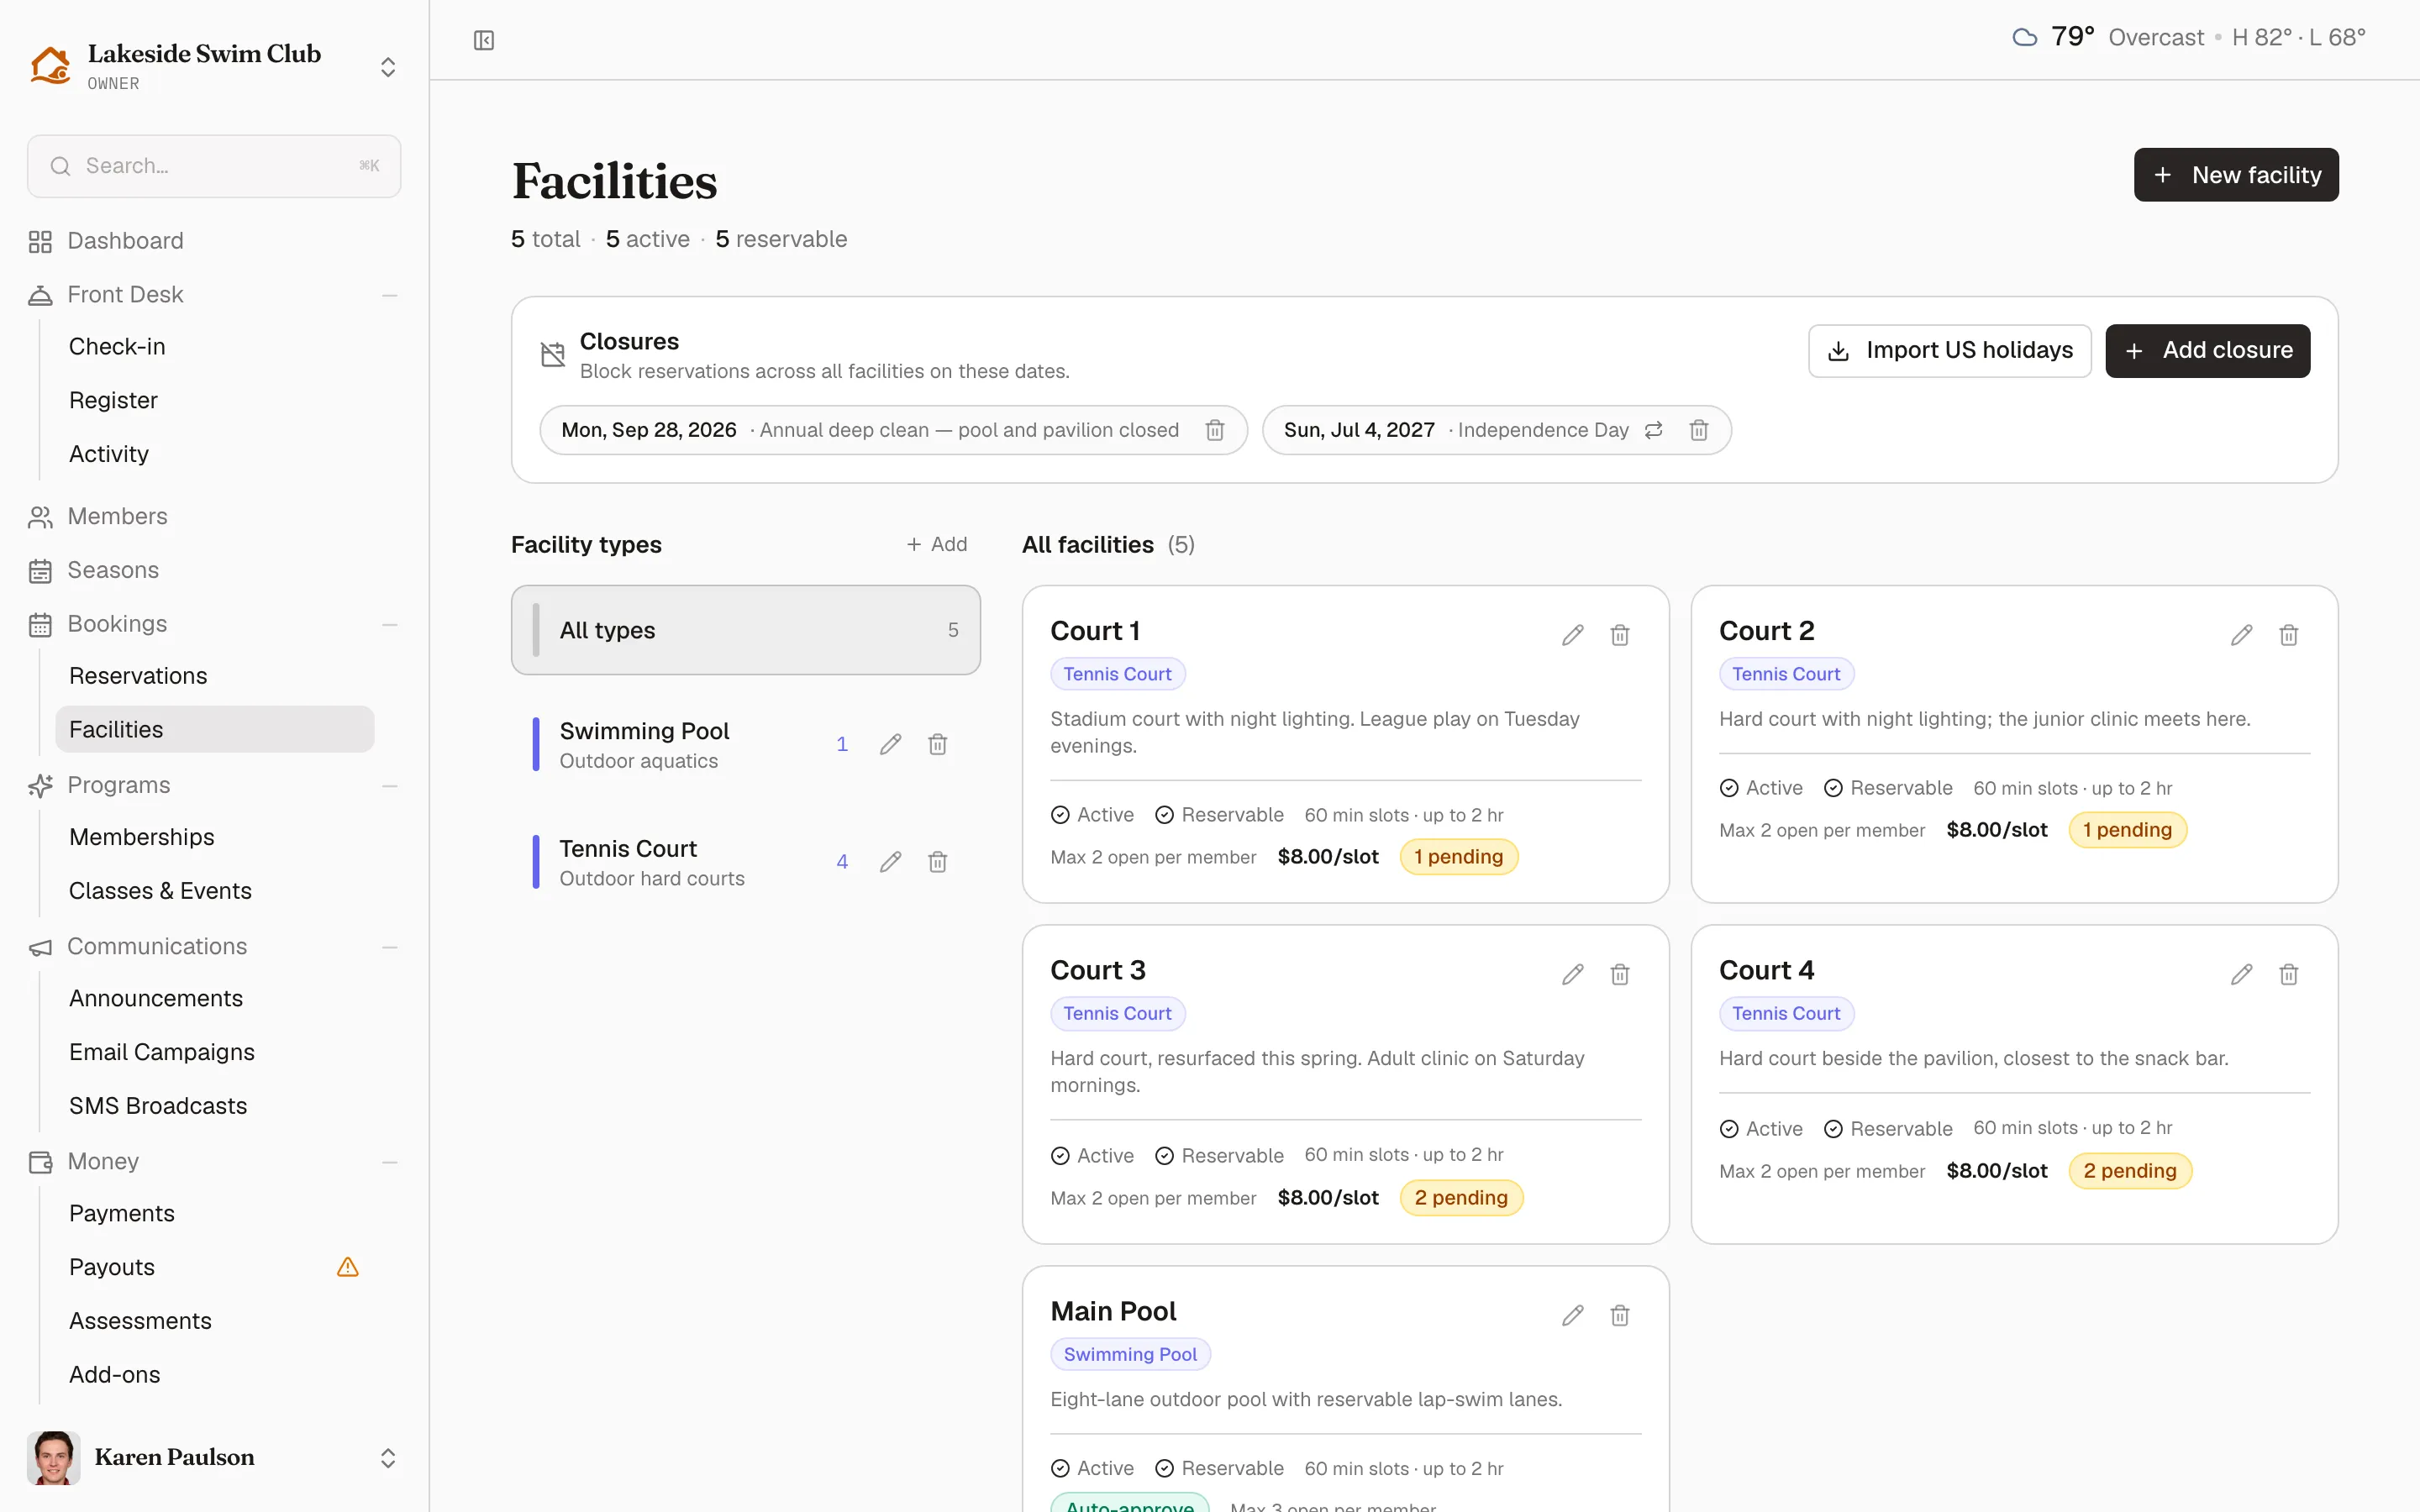
Task: Focus the Search field
Action: pos(214,166)
